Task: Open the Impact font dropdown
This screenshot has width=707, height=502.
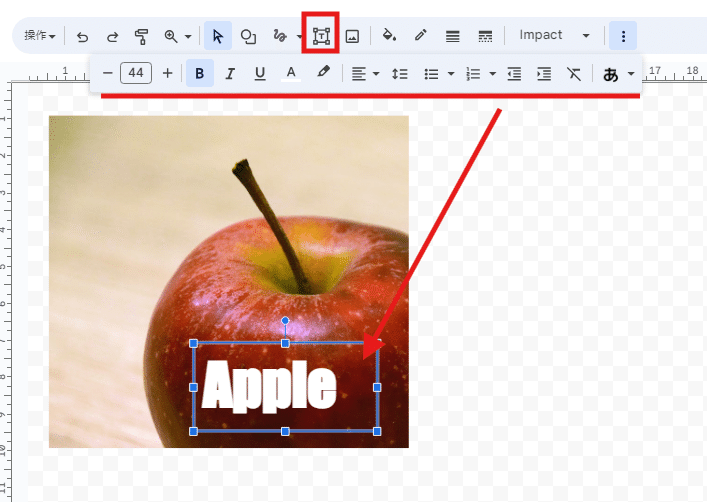Action: (x=554, y=35)
